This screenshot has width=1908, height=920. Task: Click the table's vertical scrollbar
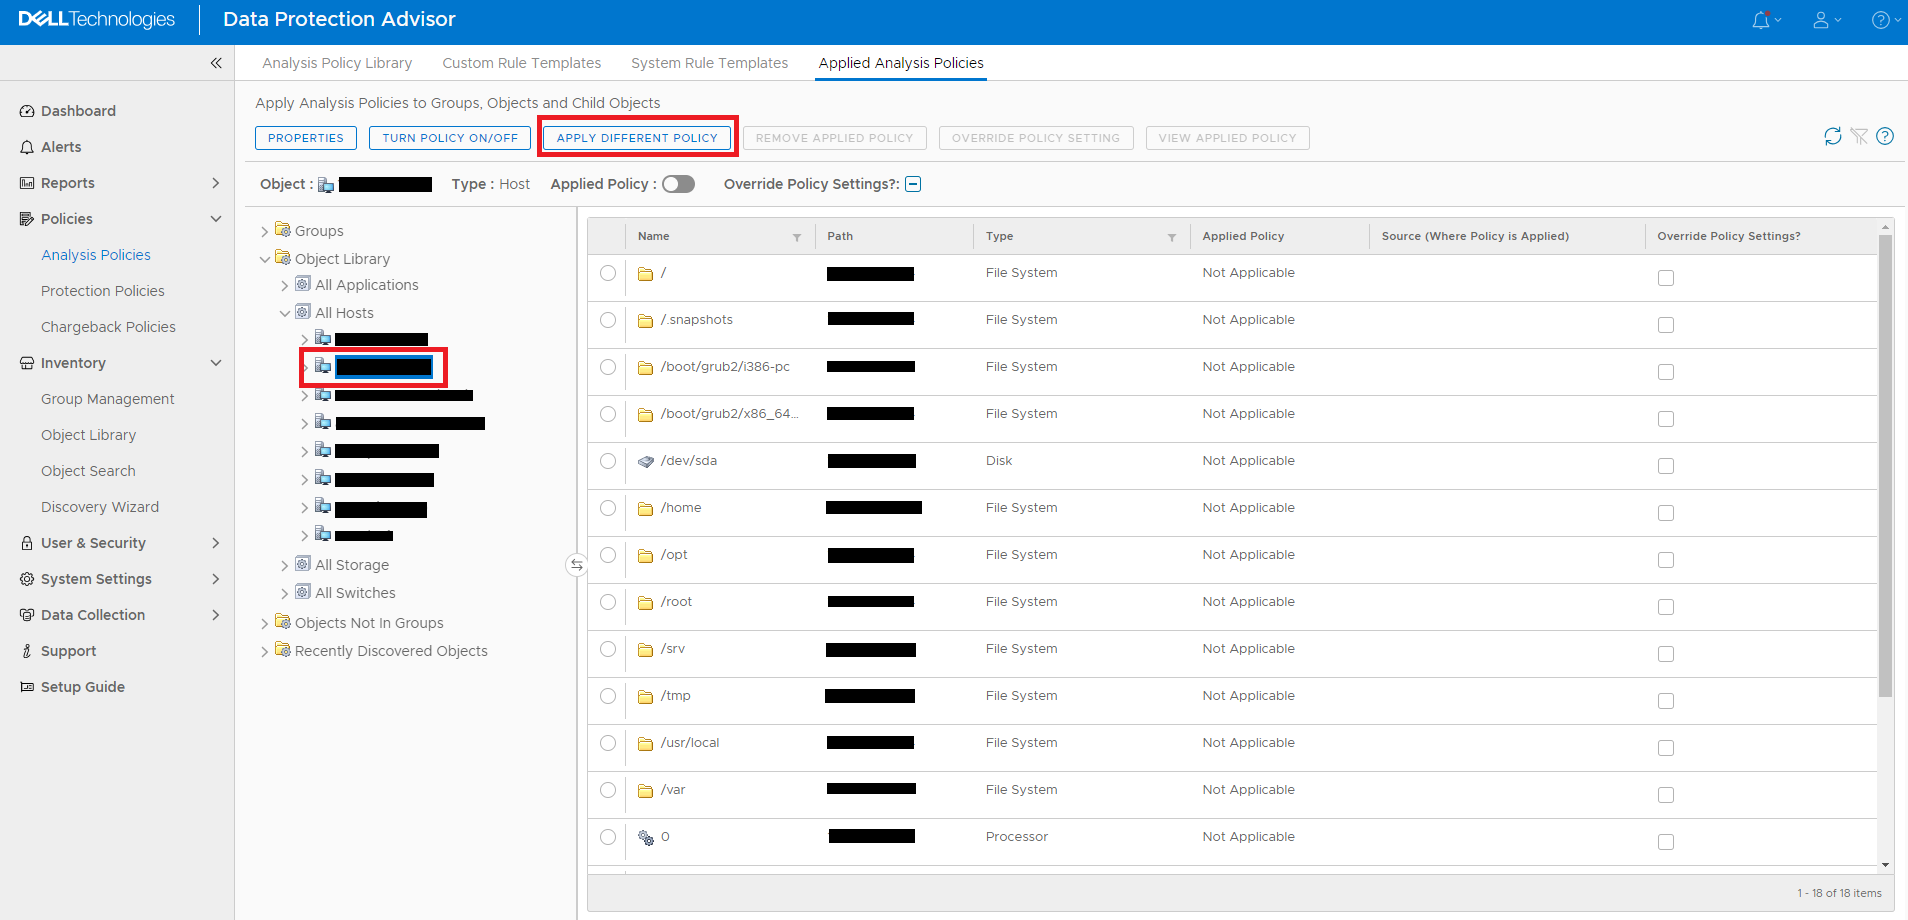click(1885, 465)
